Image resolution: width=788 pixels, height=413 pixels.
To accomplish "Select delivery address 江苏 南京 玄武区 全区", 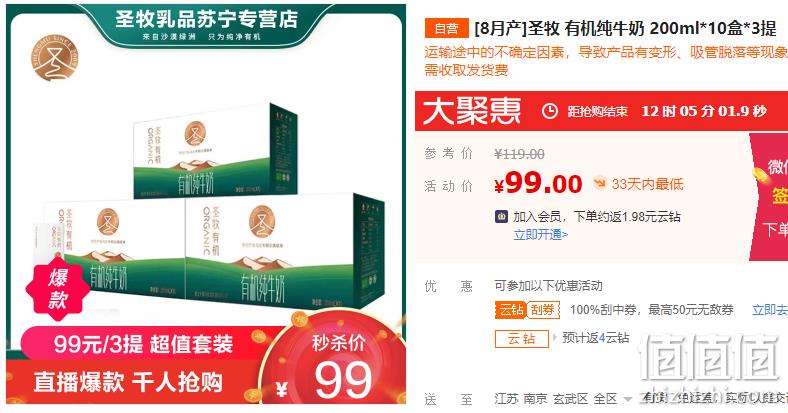I will click(555, 399).
